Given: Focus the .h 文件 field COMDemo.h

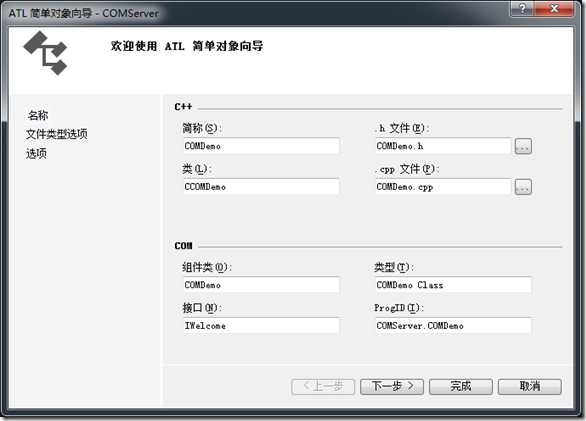Looking at the screenshot, I should coord(443,146).
